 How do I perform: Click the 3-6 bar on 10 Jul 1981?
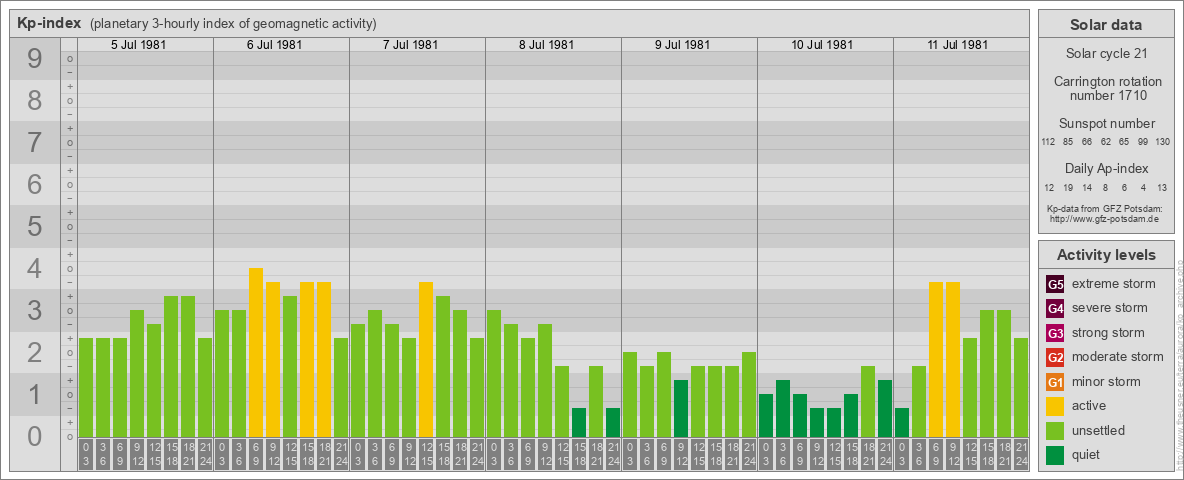[783, 408]
